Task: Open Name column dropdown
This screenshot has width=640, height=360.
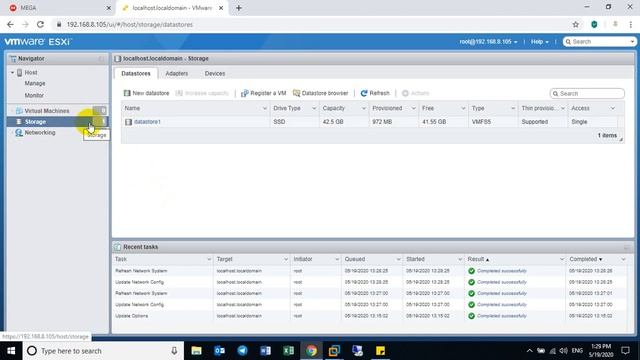Action: 264,108
